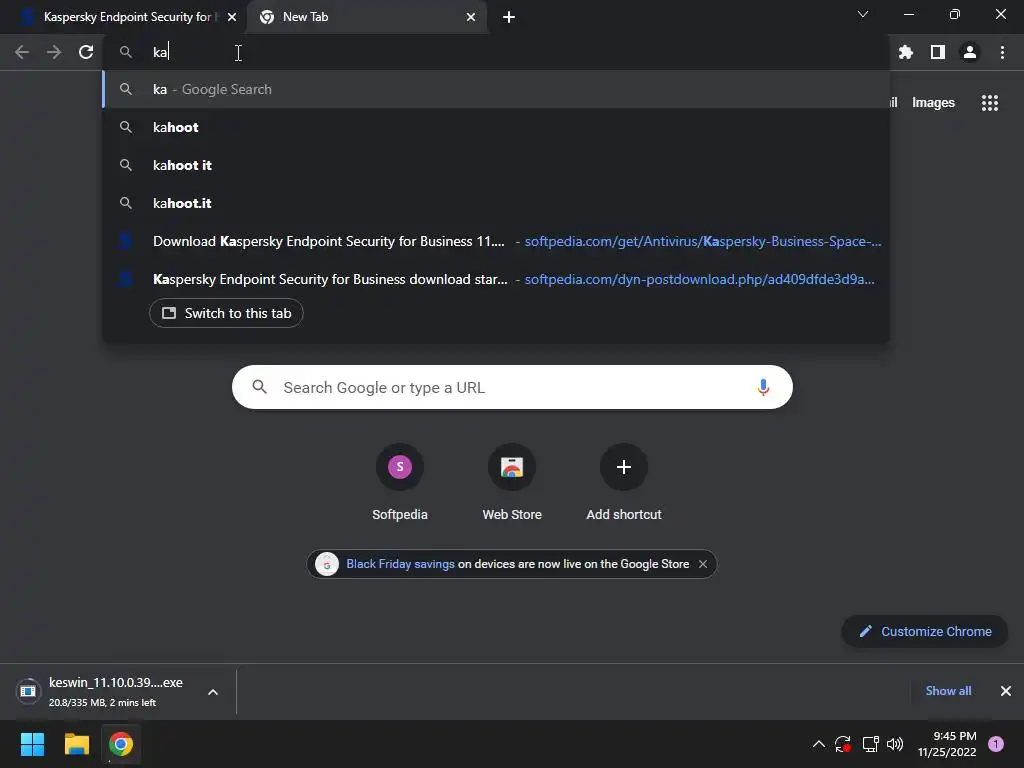Viewport: 1024px width, 768px height.
Task: Dismiss the Black Friday savings promo
Action: pyautogui.click(x=703, y=564)
